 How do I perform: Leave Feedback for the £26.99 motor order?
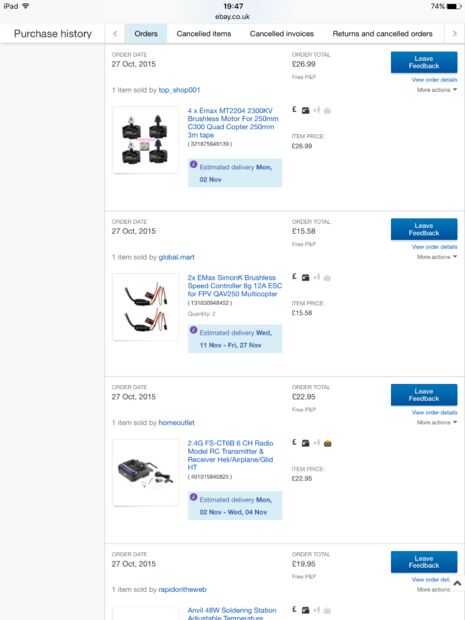424,62
